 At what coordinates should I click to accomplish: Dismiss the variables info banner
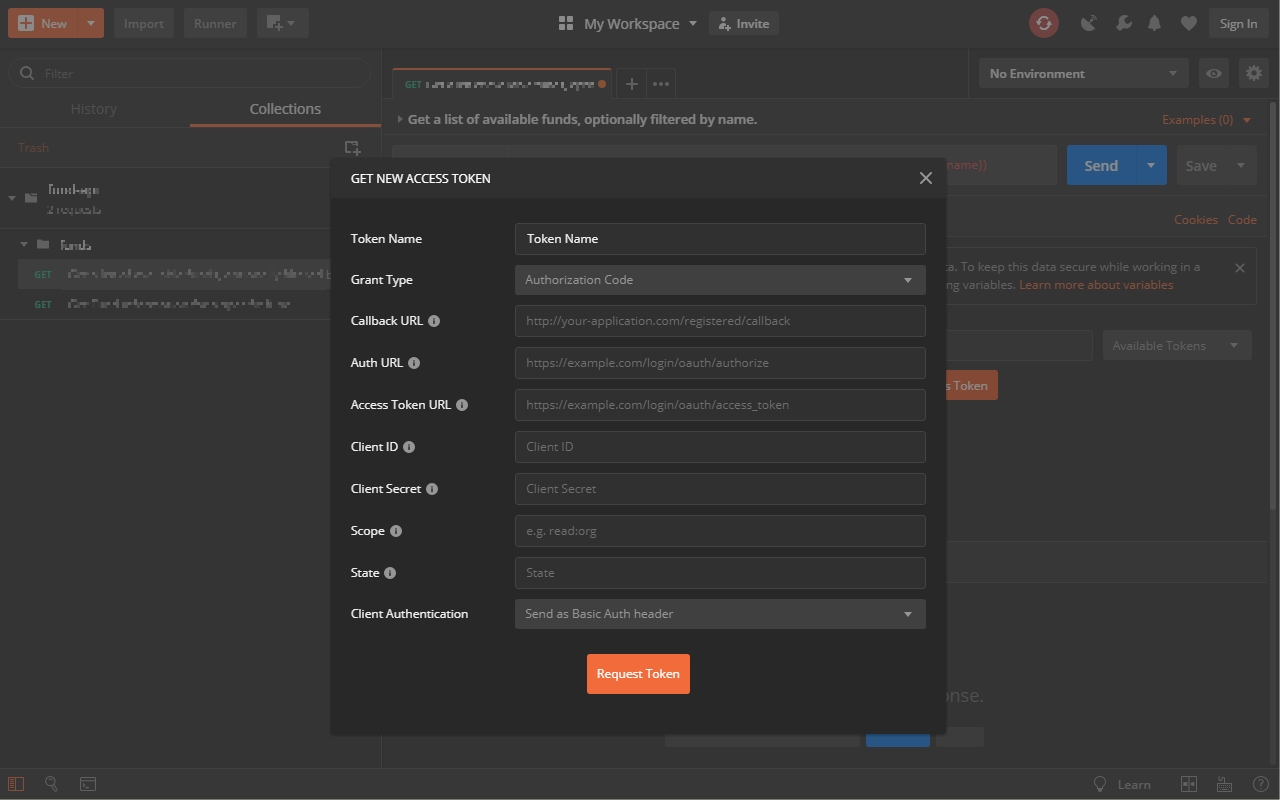pyautogui.click(x=1240, y=268)
